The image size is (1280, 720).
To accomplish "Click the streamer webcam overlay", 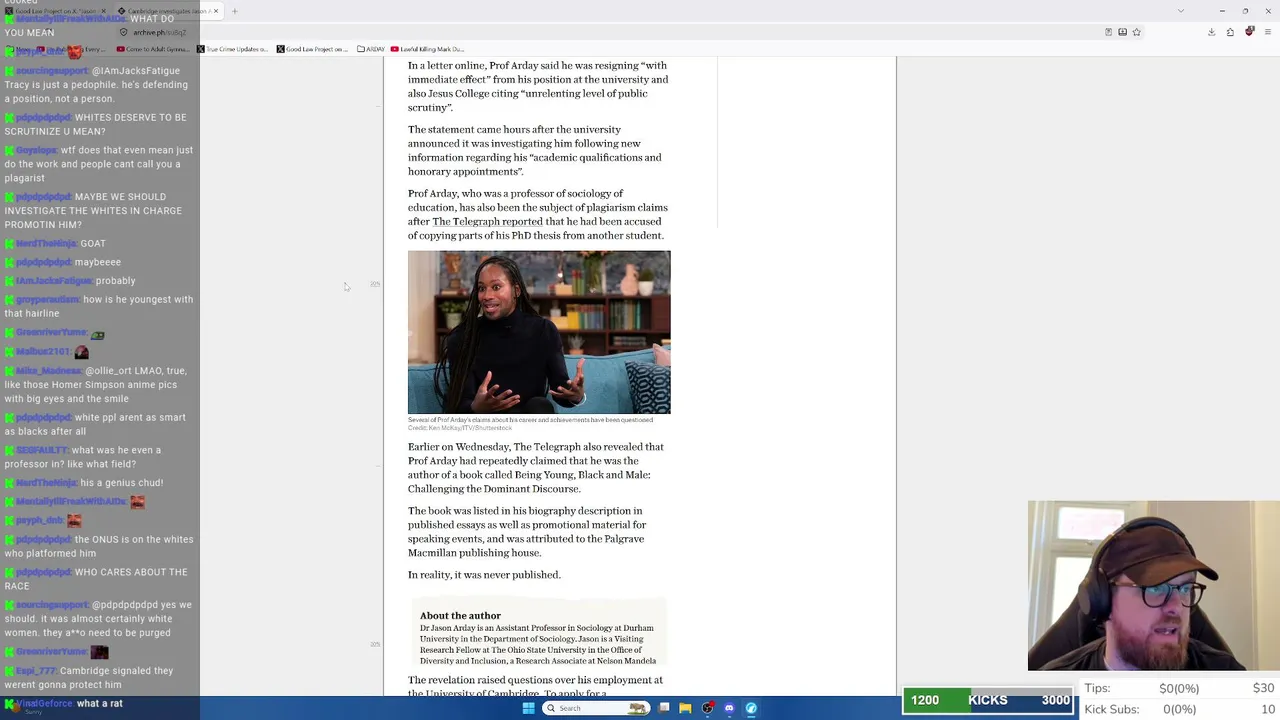I will pos(1153,585).
